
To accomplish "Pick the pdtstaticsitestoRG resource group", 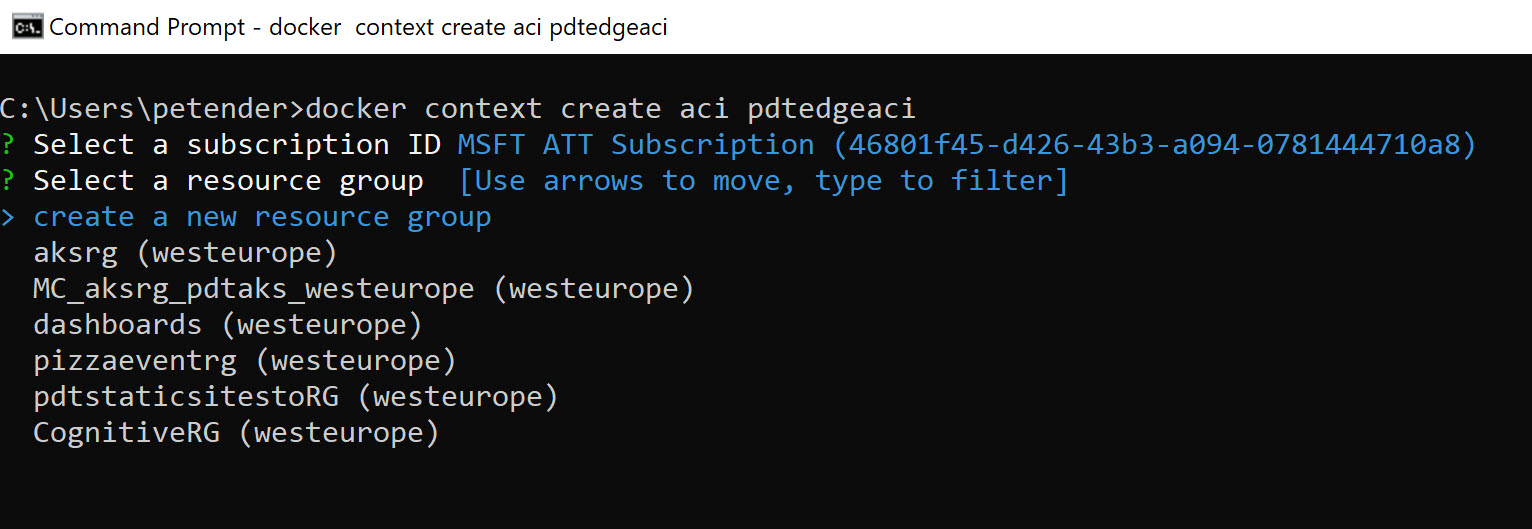I will [295, 397].
